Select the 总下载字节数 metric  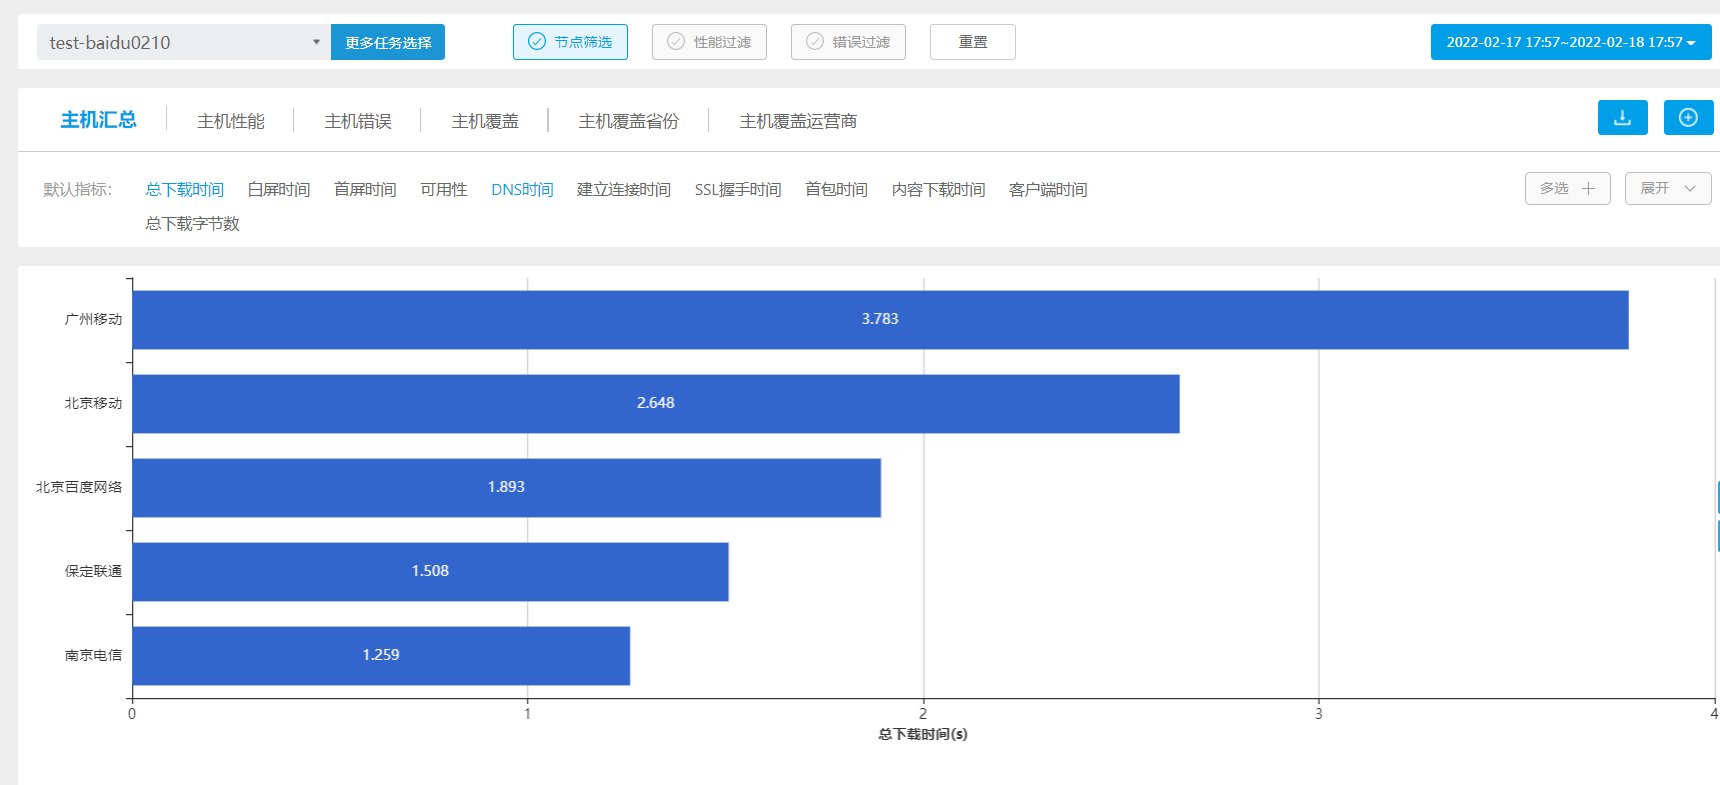[x=192, y=224]
